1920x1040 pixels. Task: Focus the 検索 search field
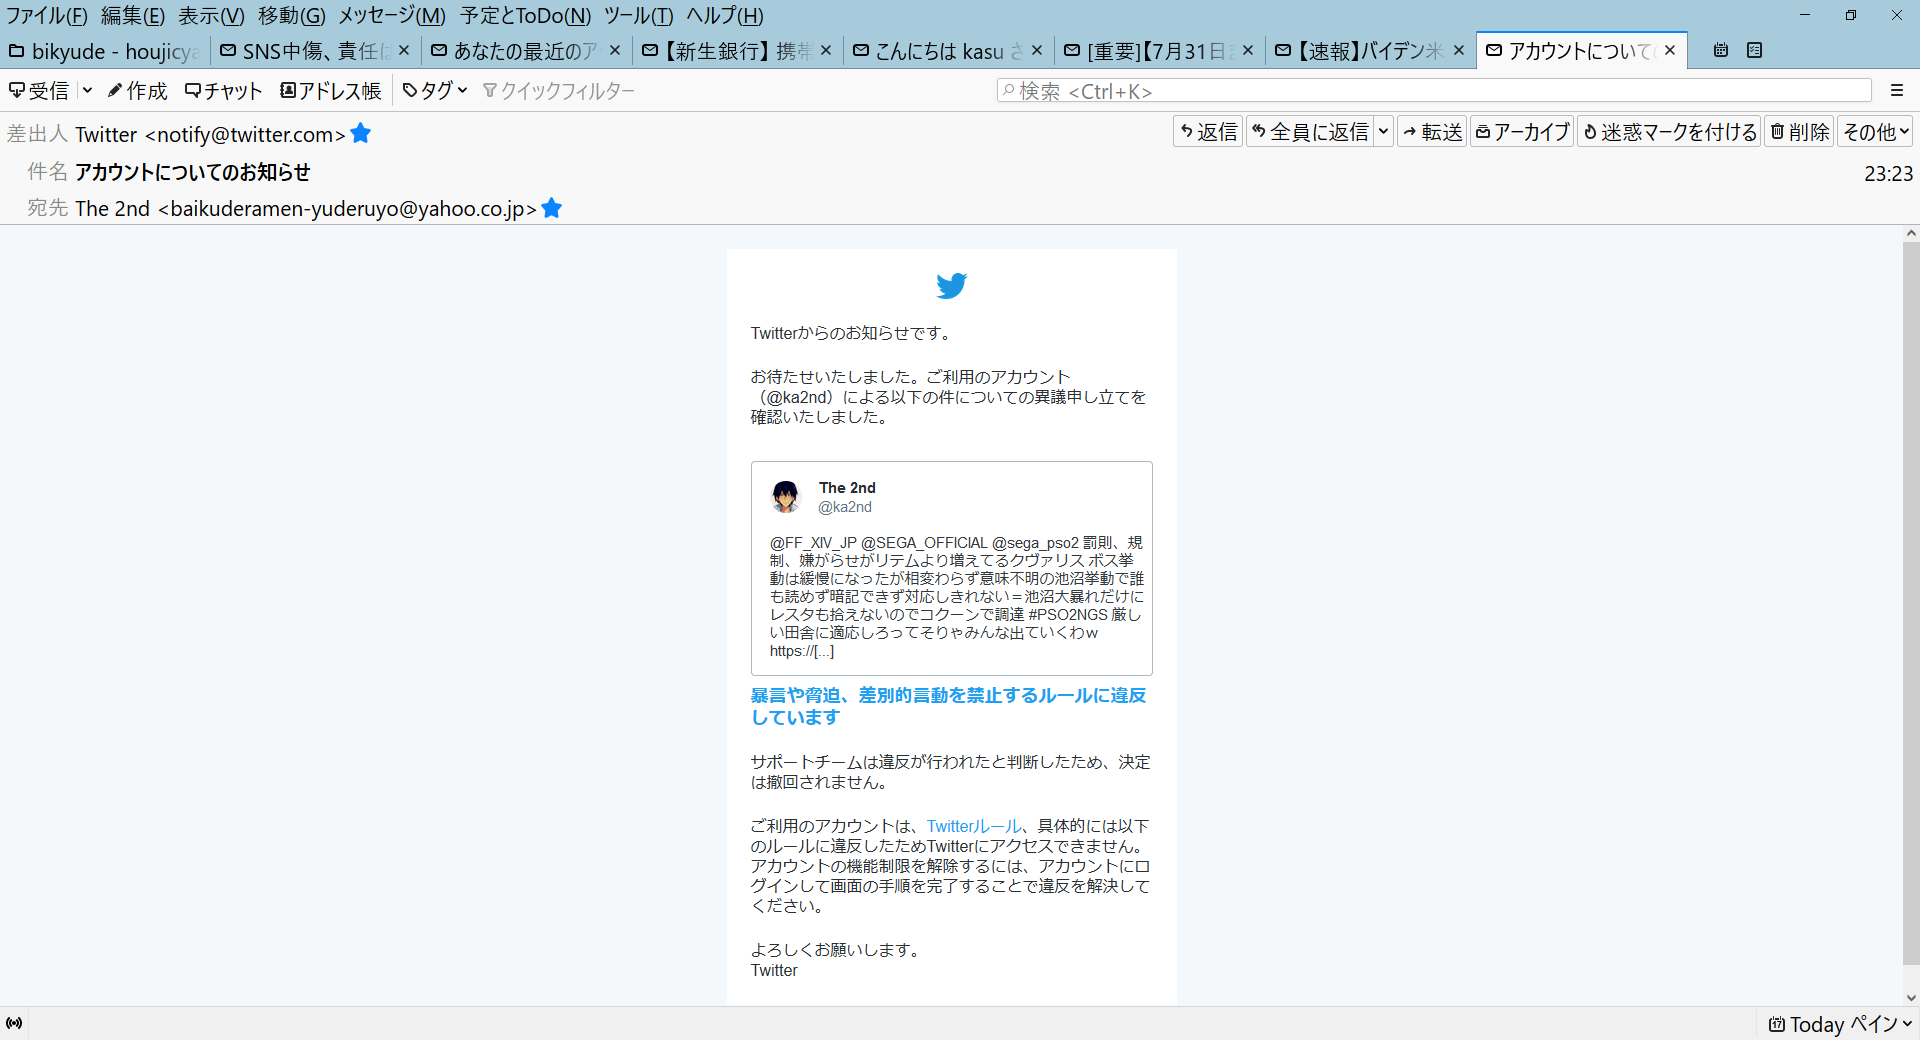(x=1434, y=91)
